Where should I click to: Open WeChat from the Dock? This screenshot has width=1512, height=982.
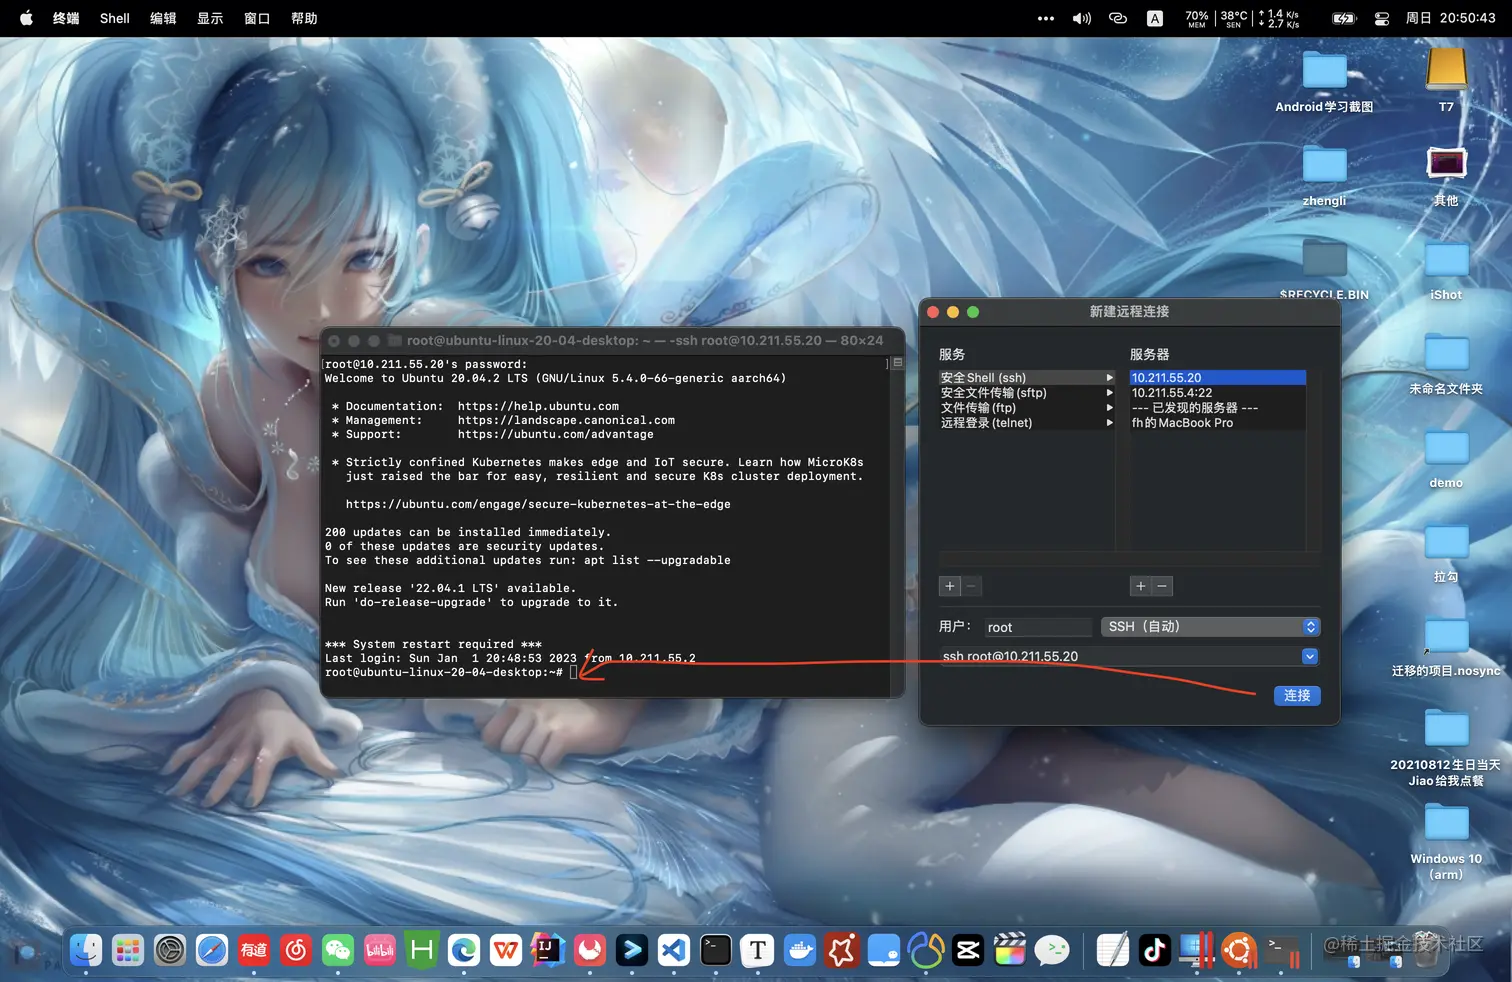click(x=338, y=950)
